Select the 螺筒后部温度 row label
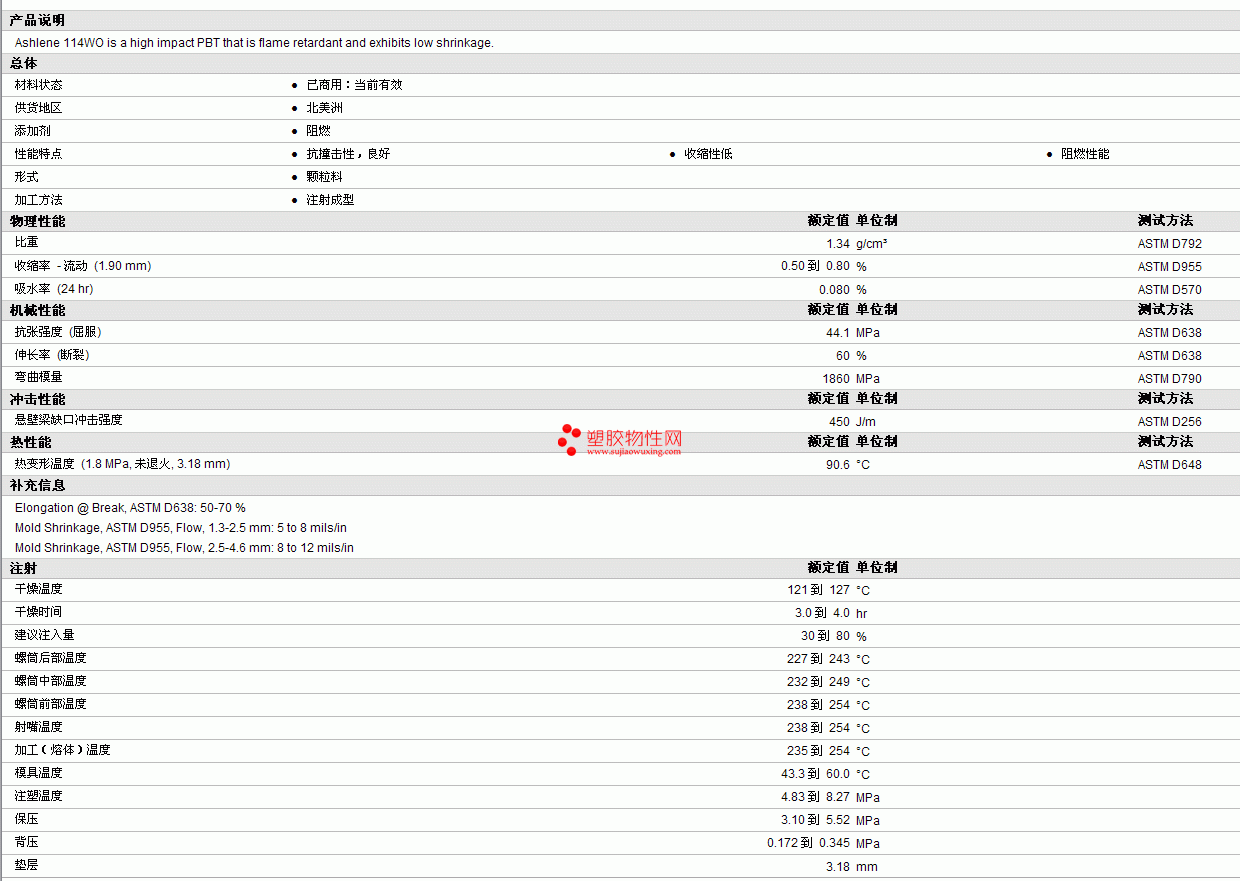Image resolution: width=1240 pixels, height=881 pixels. (x=50, y=658)
